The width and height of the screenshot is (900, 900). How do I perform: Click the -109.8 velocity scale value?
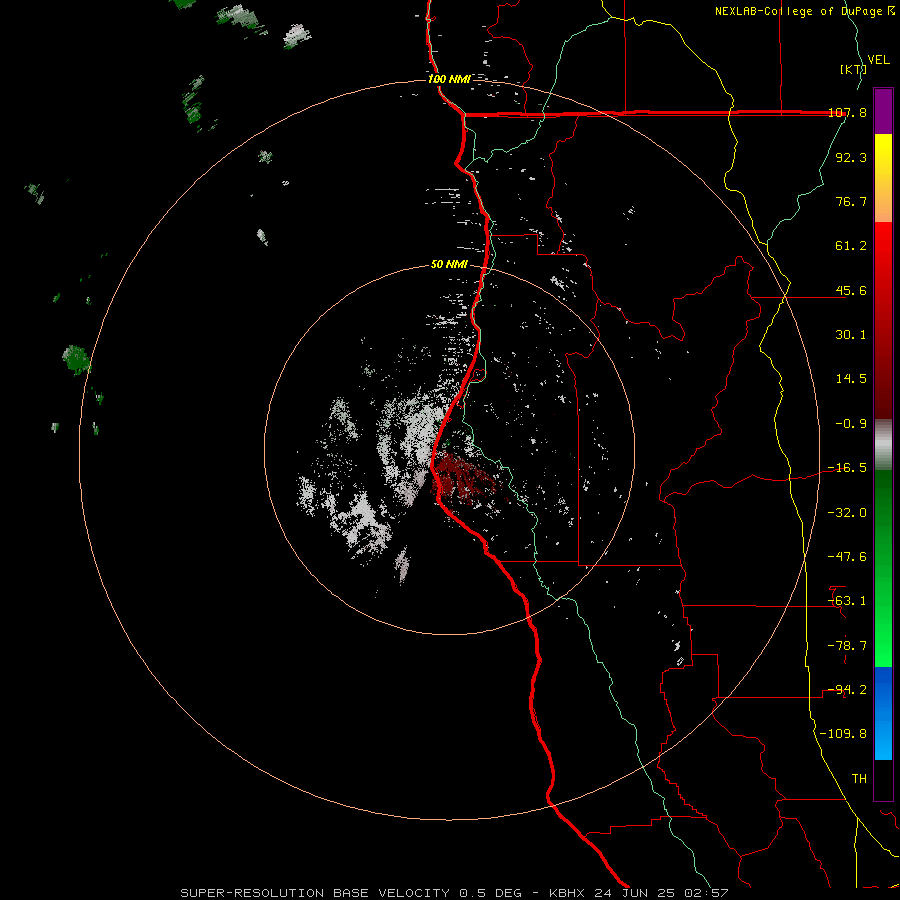pyautogui.click(x=844, y=734)
